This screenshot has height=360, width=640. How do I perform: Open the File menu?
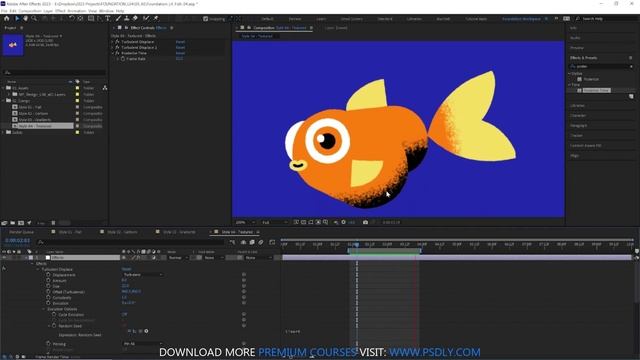pyautogui.click(x=4, y=11)
